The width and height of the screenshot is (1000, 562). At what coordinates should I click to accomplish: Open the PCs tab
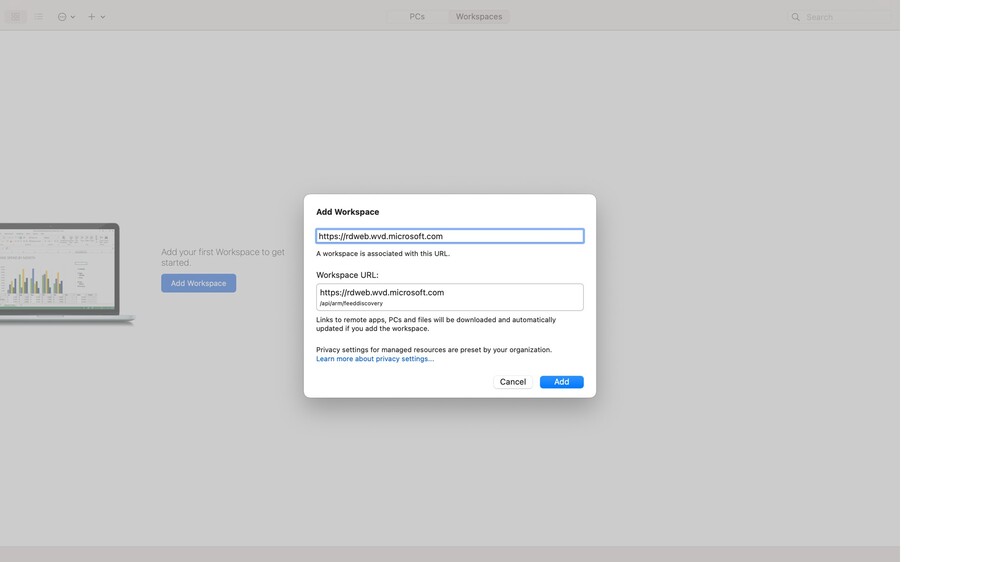[x=417, y=17]
